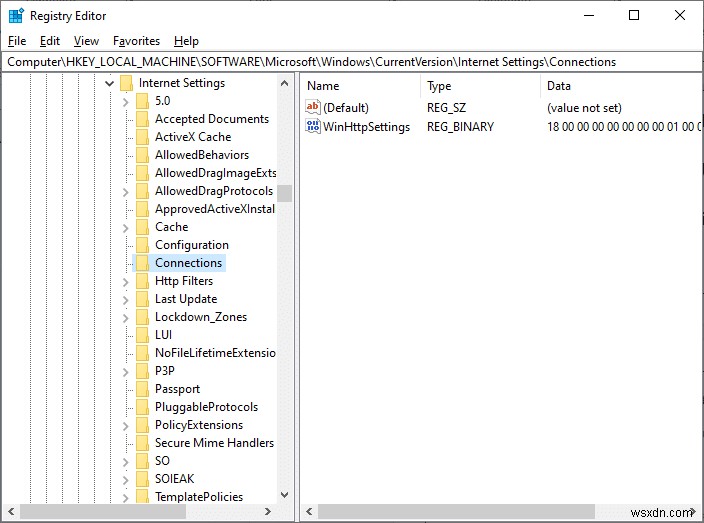Click the Secure Mime Handlers folder icon
The height and width of the screenshot is (523, 704).
143,443
